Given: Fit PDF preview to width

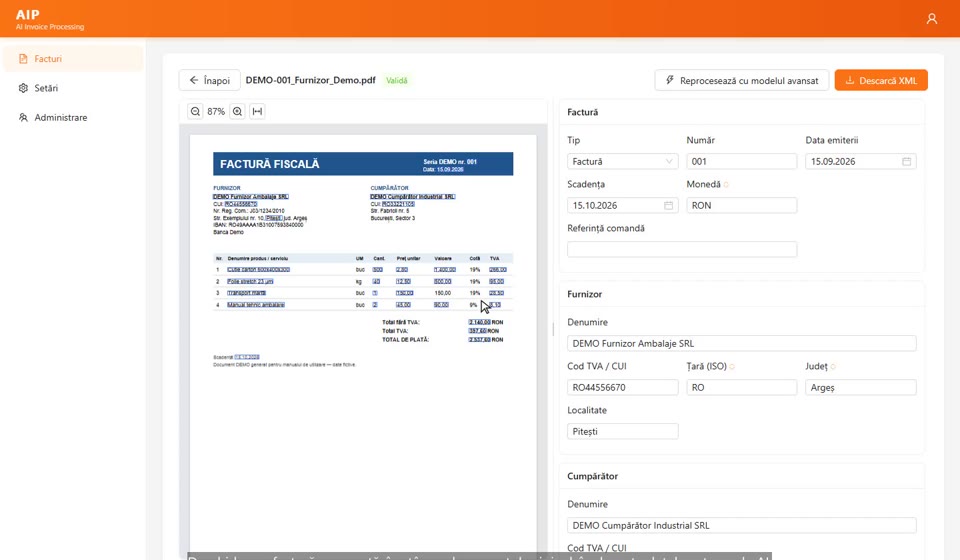Looking at the screenshot, I should (258, 111).
